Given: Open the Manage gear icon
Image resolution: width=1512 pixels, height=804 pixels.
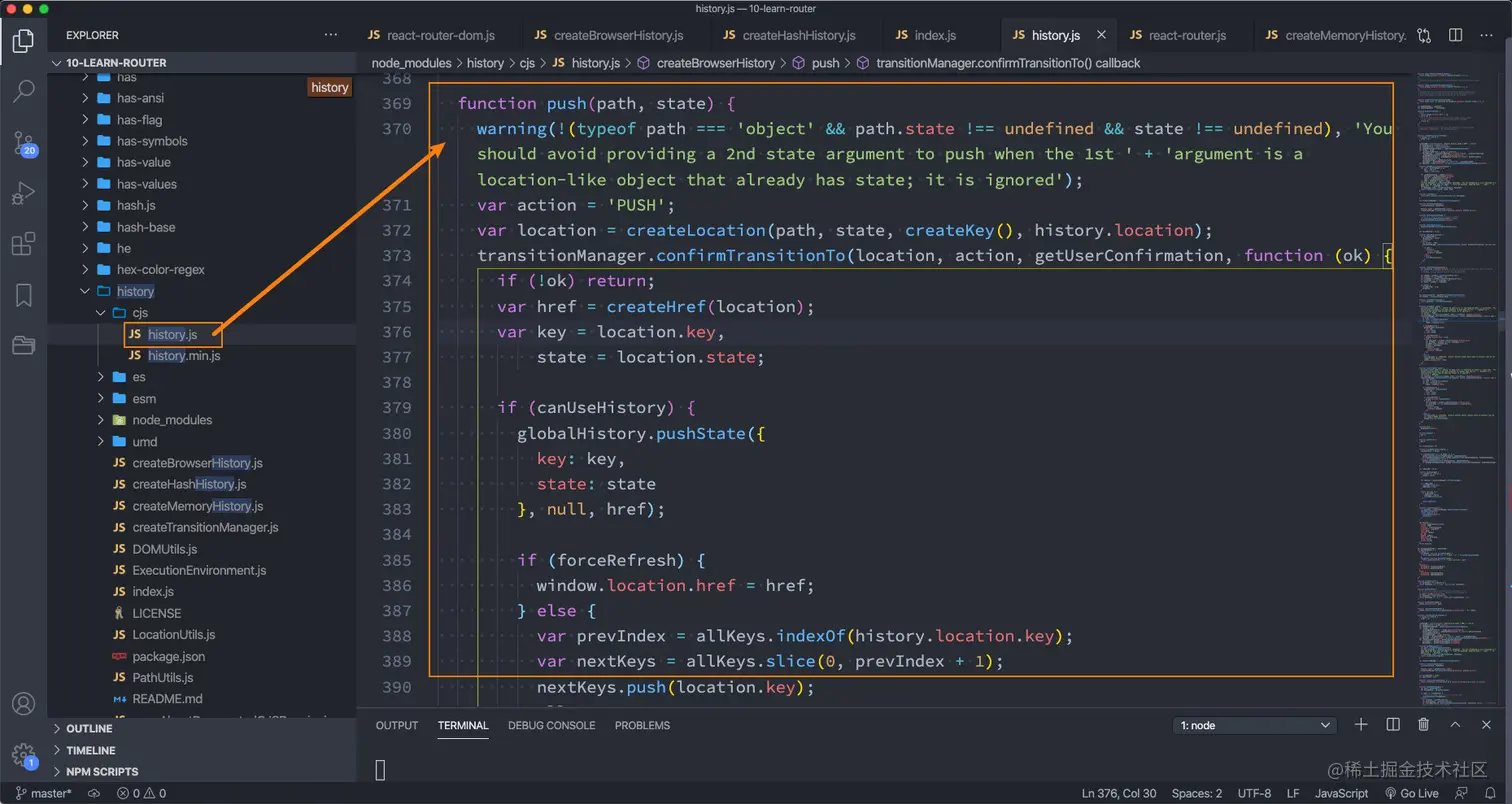Looking at the screenshot, I should point(23,755).
